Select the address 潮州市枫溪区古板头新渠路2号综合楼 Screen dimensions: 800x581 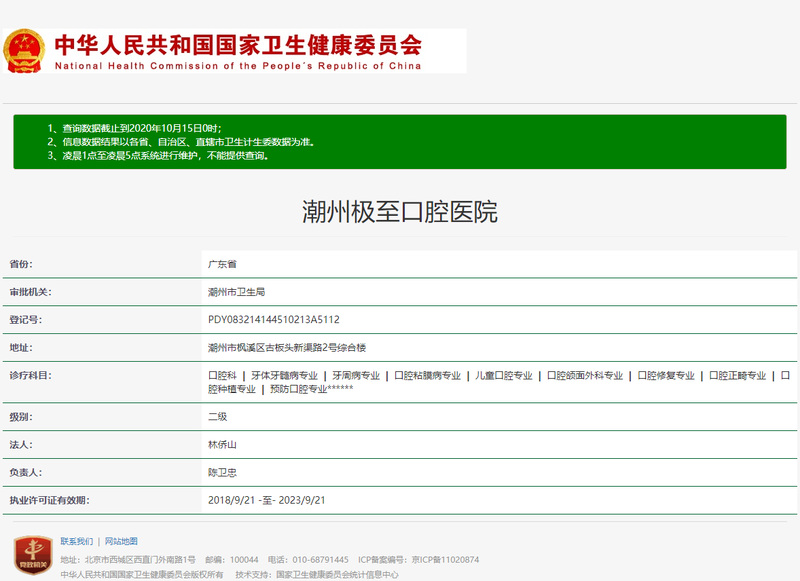287,348
